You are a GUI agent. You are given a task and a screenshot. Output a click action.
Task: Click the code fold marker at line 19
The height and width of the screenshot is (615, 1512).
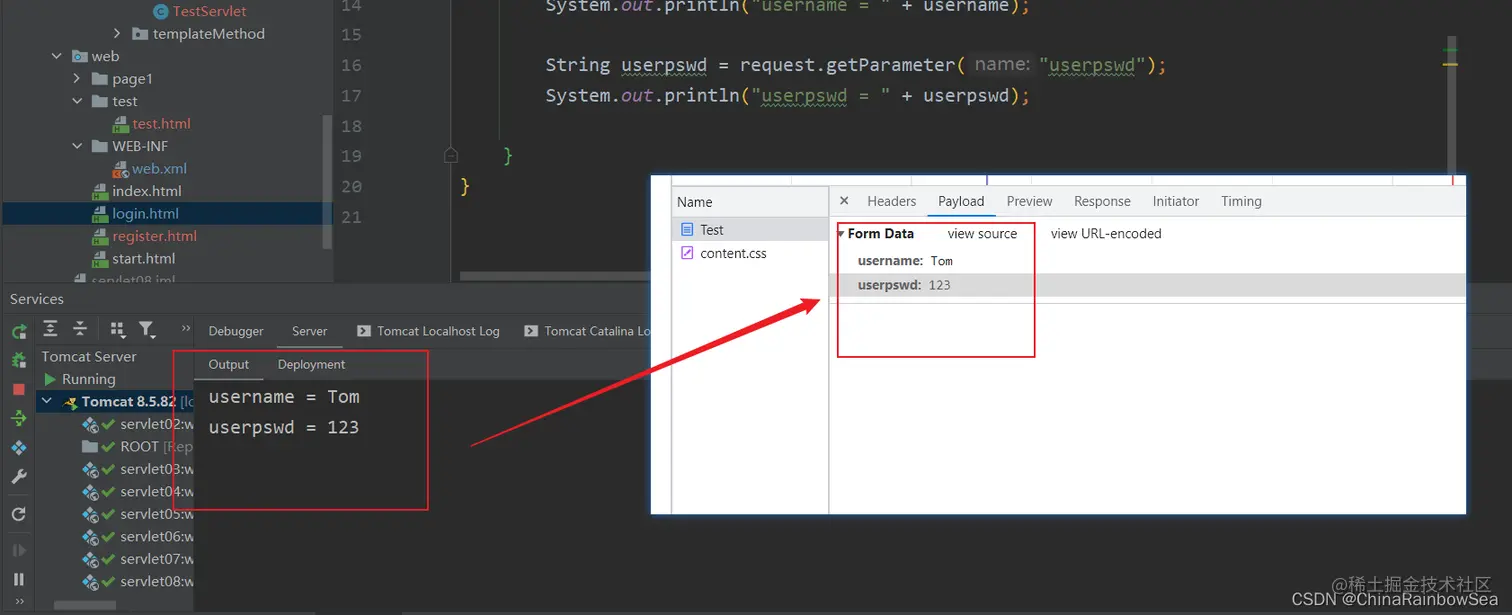click(x=451, y=156)
